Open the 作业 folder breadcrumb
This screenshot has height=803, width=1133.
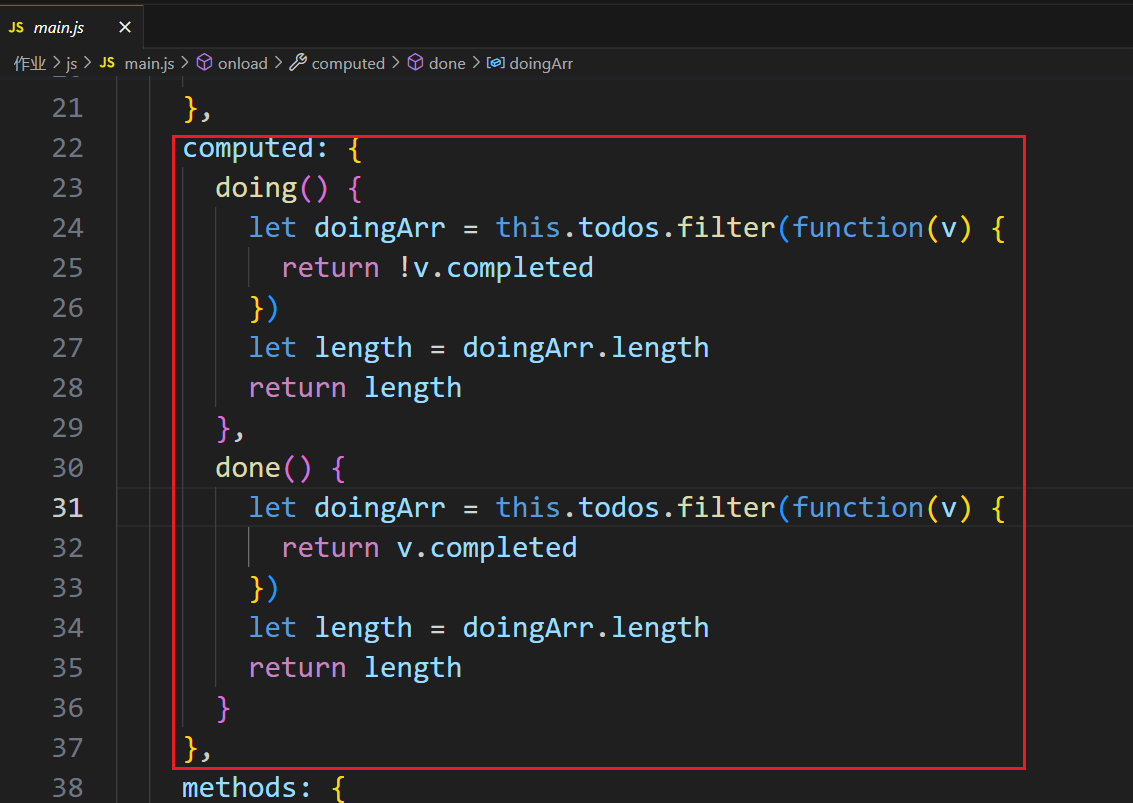click(30, 64)
